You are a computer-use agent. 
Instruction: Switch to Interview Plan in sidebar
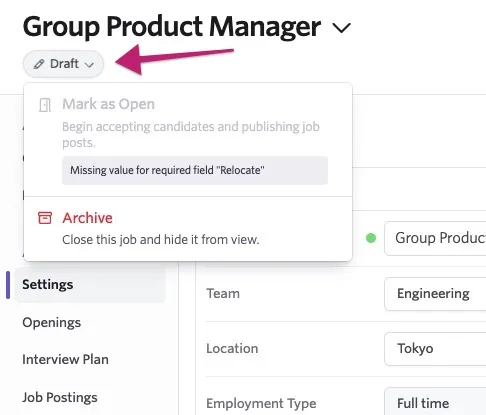point(65,359)
